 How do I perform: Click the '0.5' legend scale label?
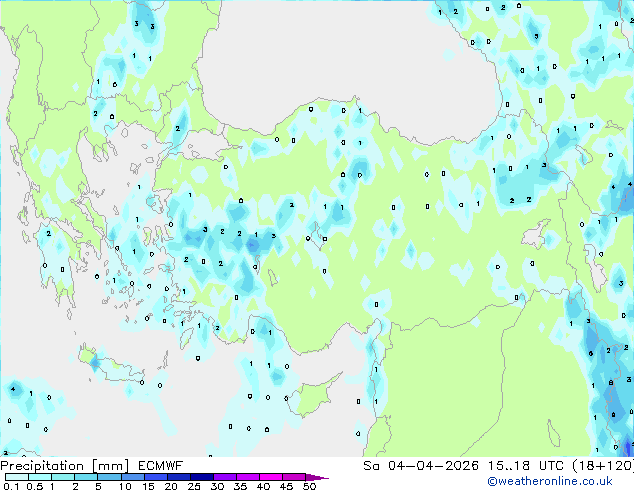[x=35, y=486]
